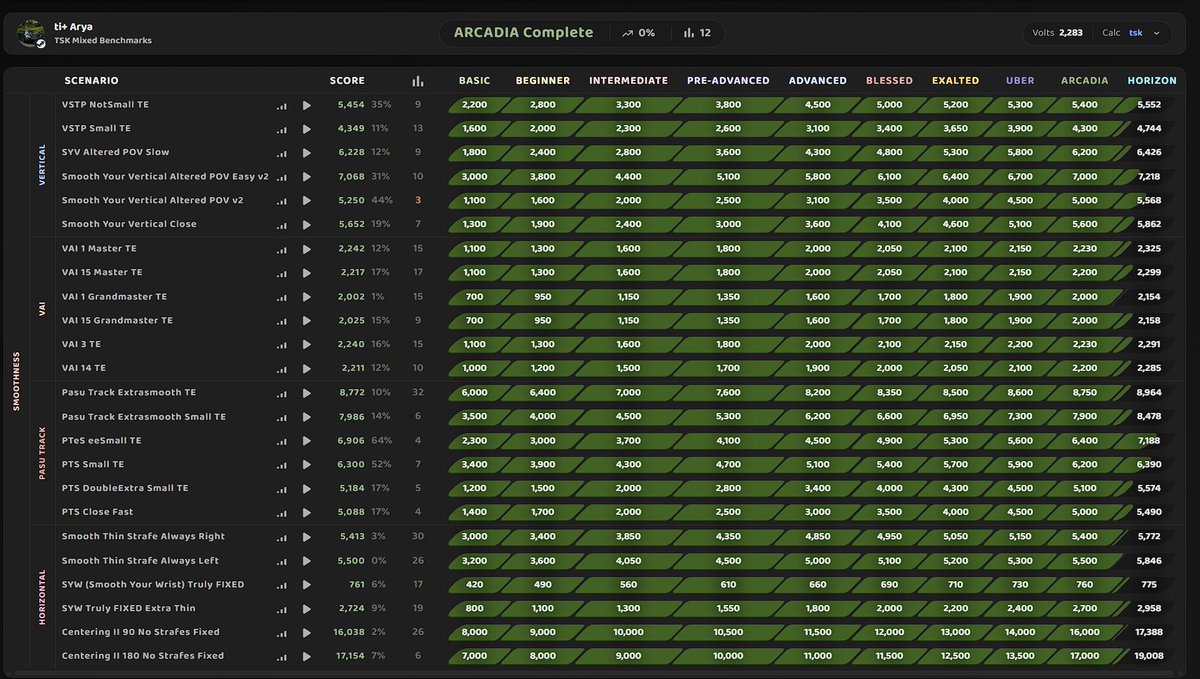
Task: Play VAI 1 Master TE scenario
Action: point(306,249)
